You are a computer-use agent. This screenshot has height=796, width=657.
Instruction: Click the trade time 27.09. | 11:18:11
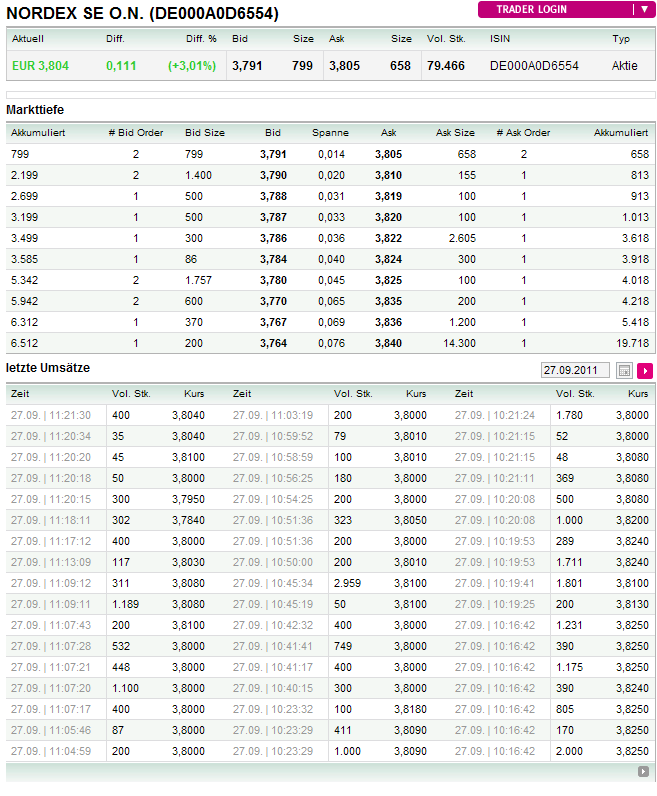pyautogui.click(x=51, y=520)
